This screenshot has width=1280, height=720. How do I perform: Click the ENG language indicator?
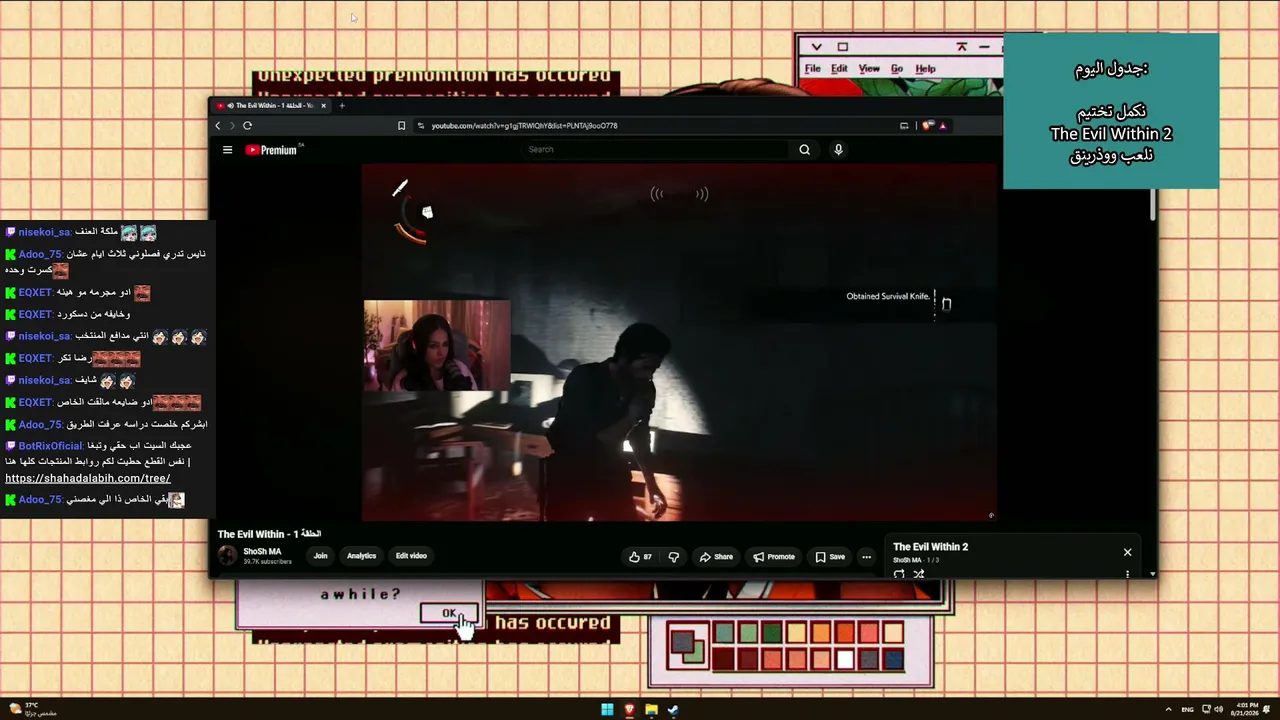pyautogui.click(x=1187, y=710)
